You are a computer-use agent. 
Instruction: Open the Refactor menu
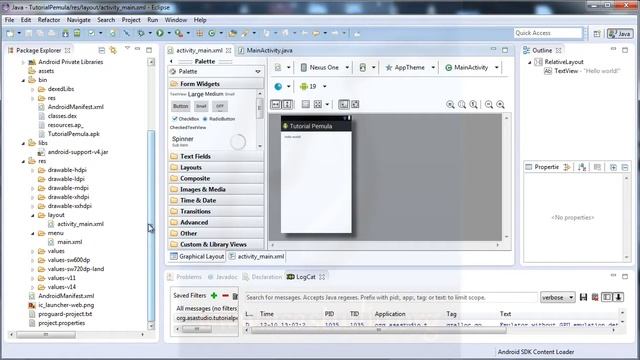click(x=49, y=20)
